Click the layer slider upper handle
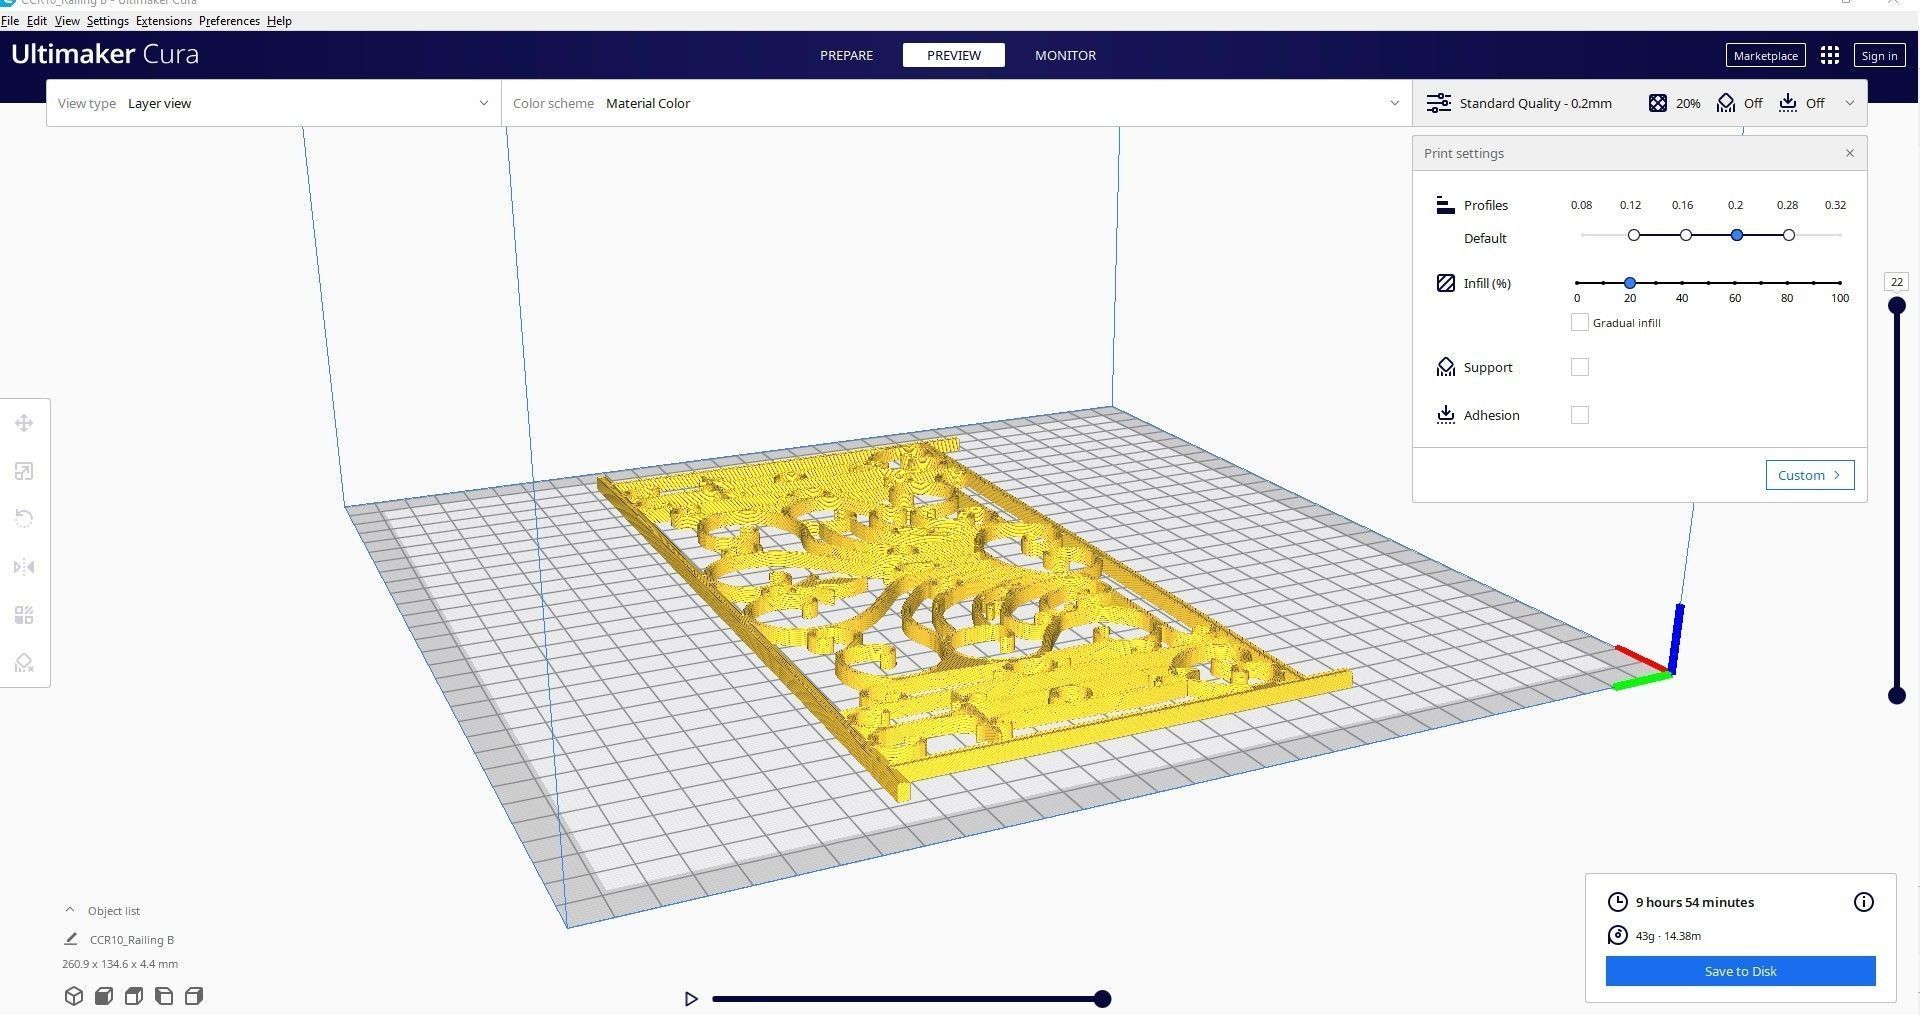Image resolution: width=1920 pixels, height=1015 pixels. (x=1896, y=306)
